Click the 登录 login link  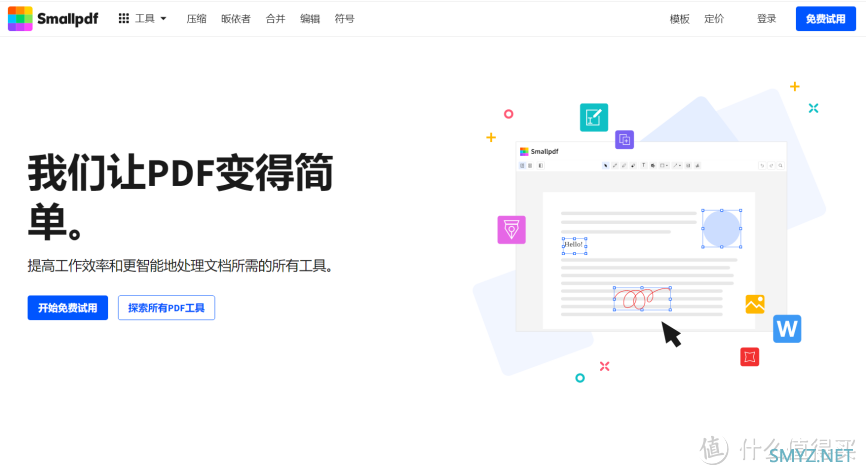767,19
